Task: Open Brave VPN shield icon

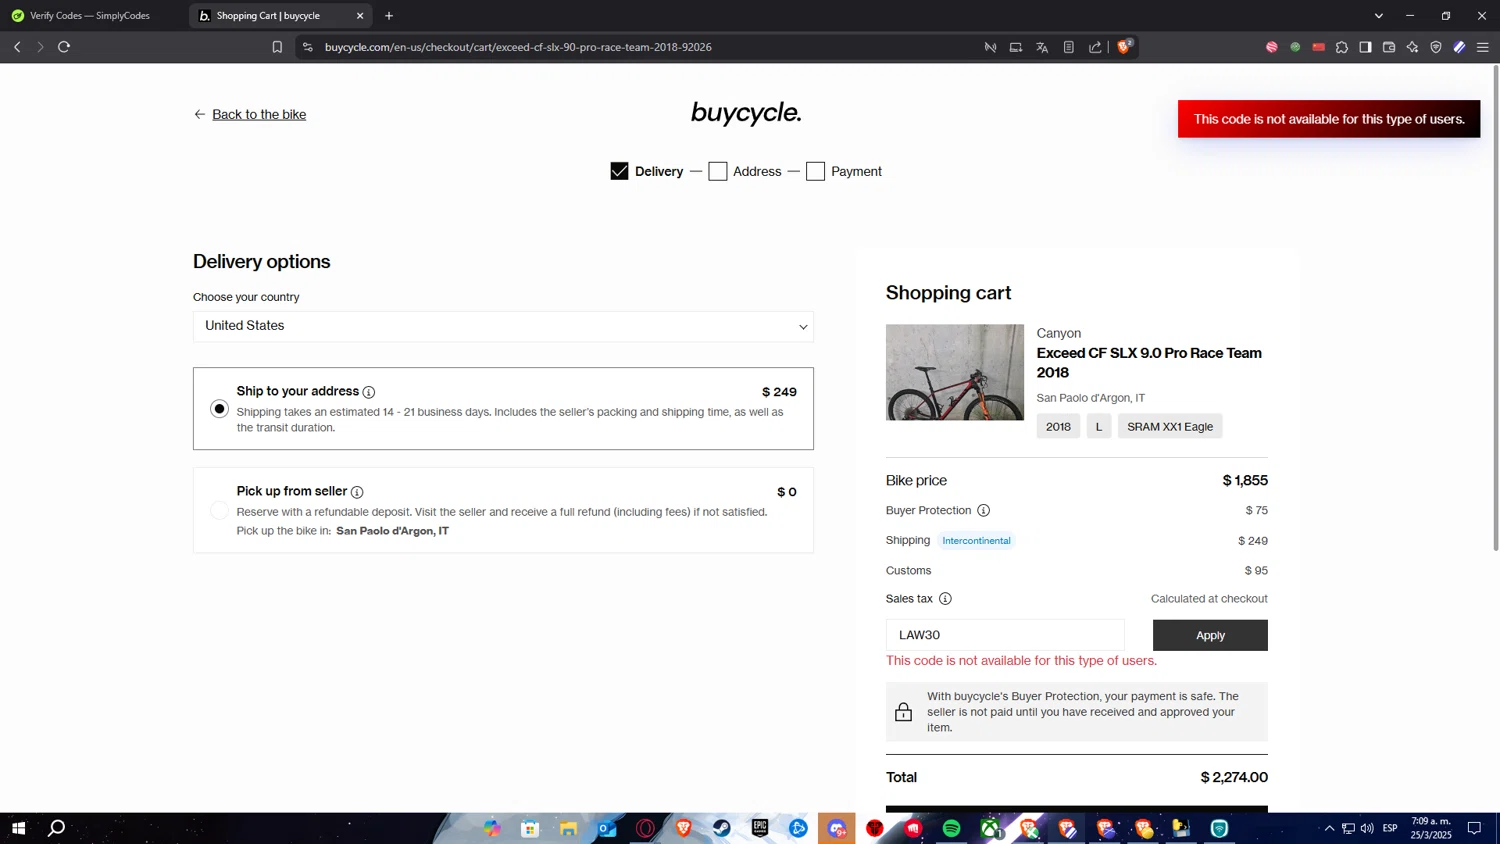Action: coord(1436,47)
